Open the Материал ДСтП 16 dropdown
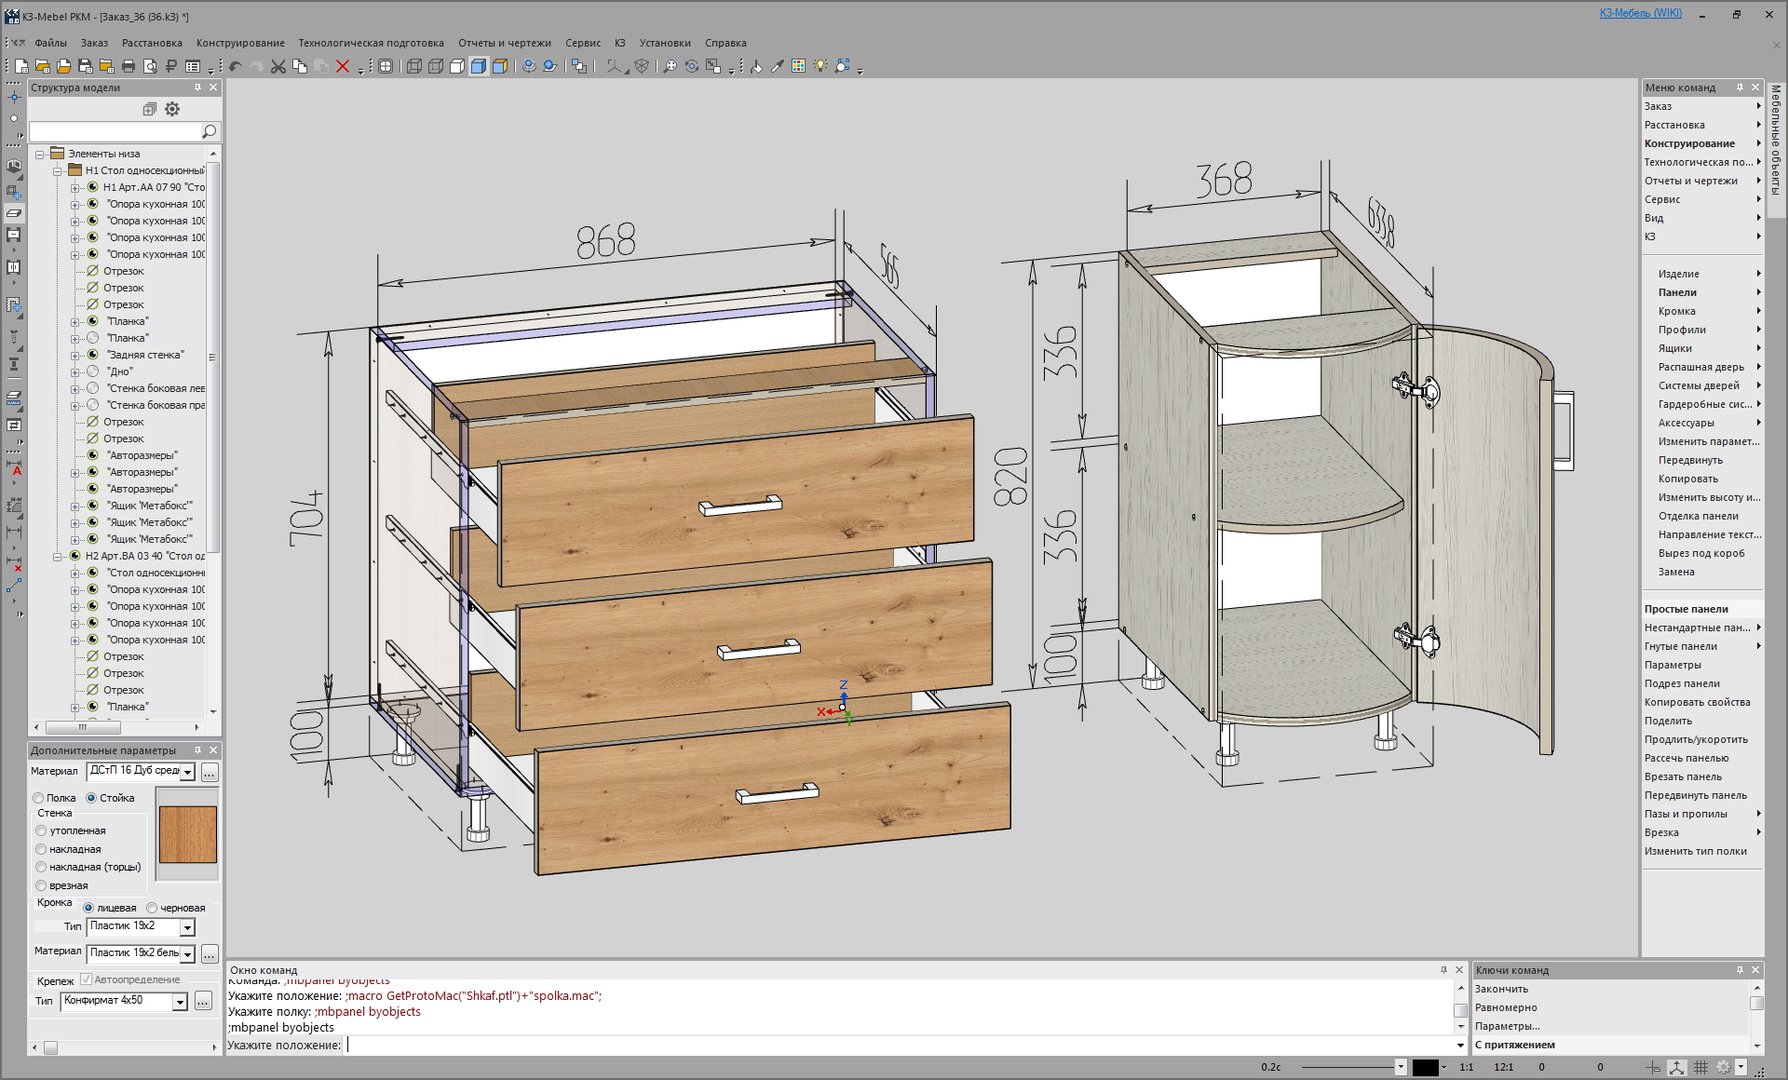This screenshot has height=1080, width=1788. (x=187, y=772)
